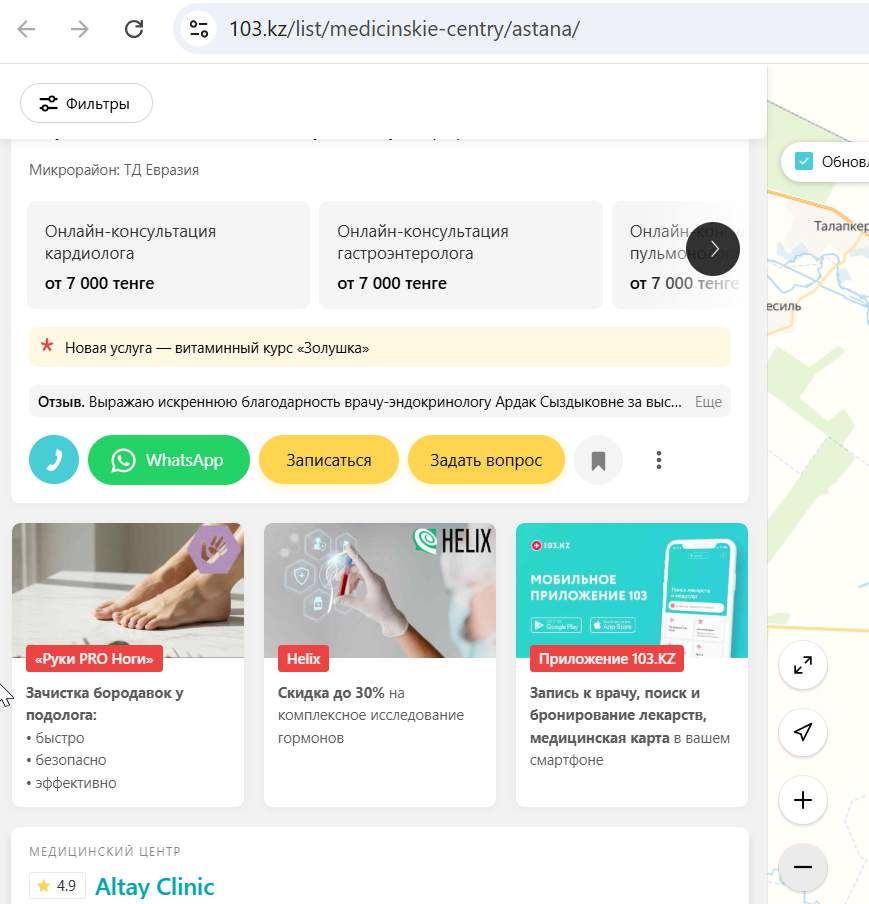
Task: Open the Фильтры filter button
Action: click(86, 103)
